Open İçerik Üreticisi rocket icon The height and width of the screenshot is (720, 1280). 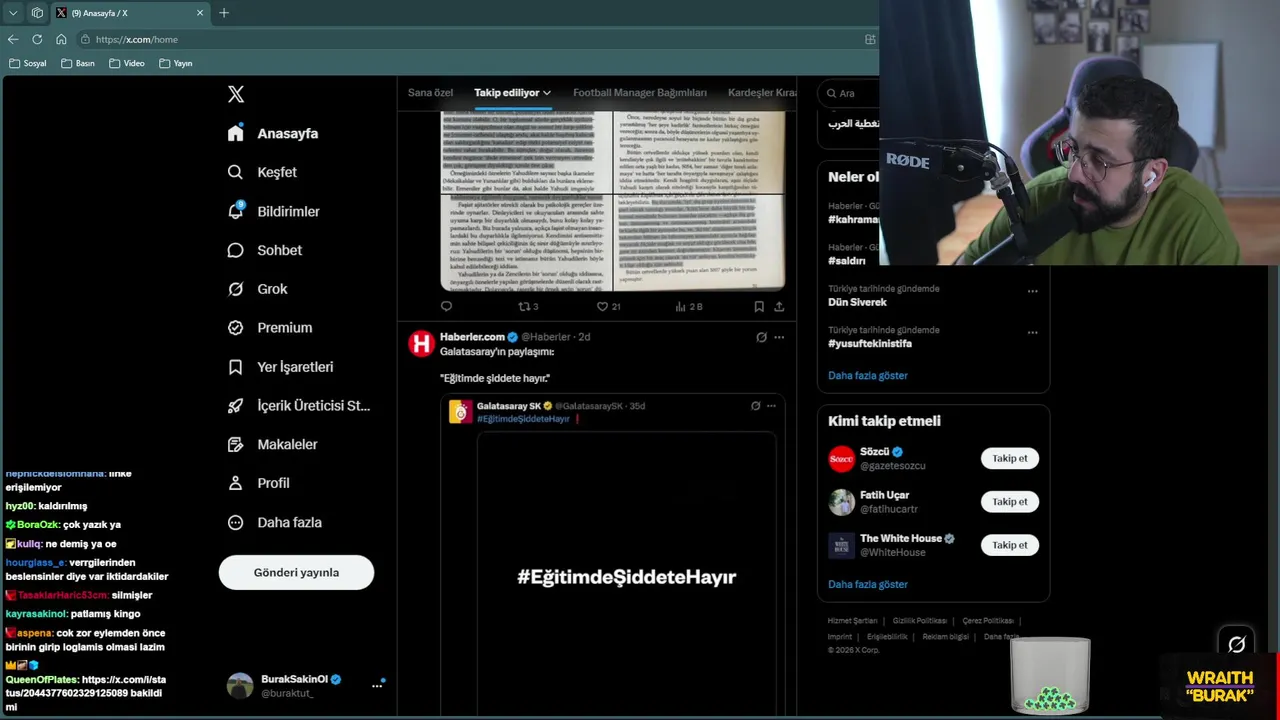236,405
